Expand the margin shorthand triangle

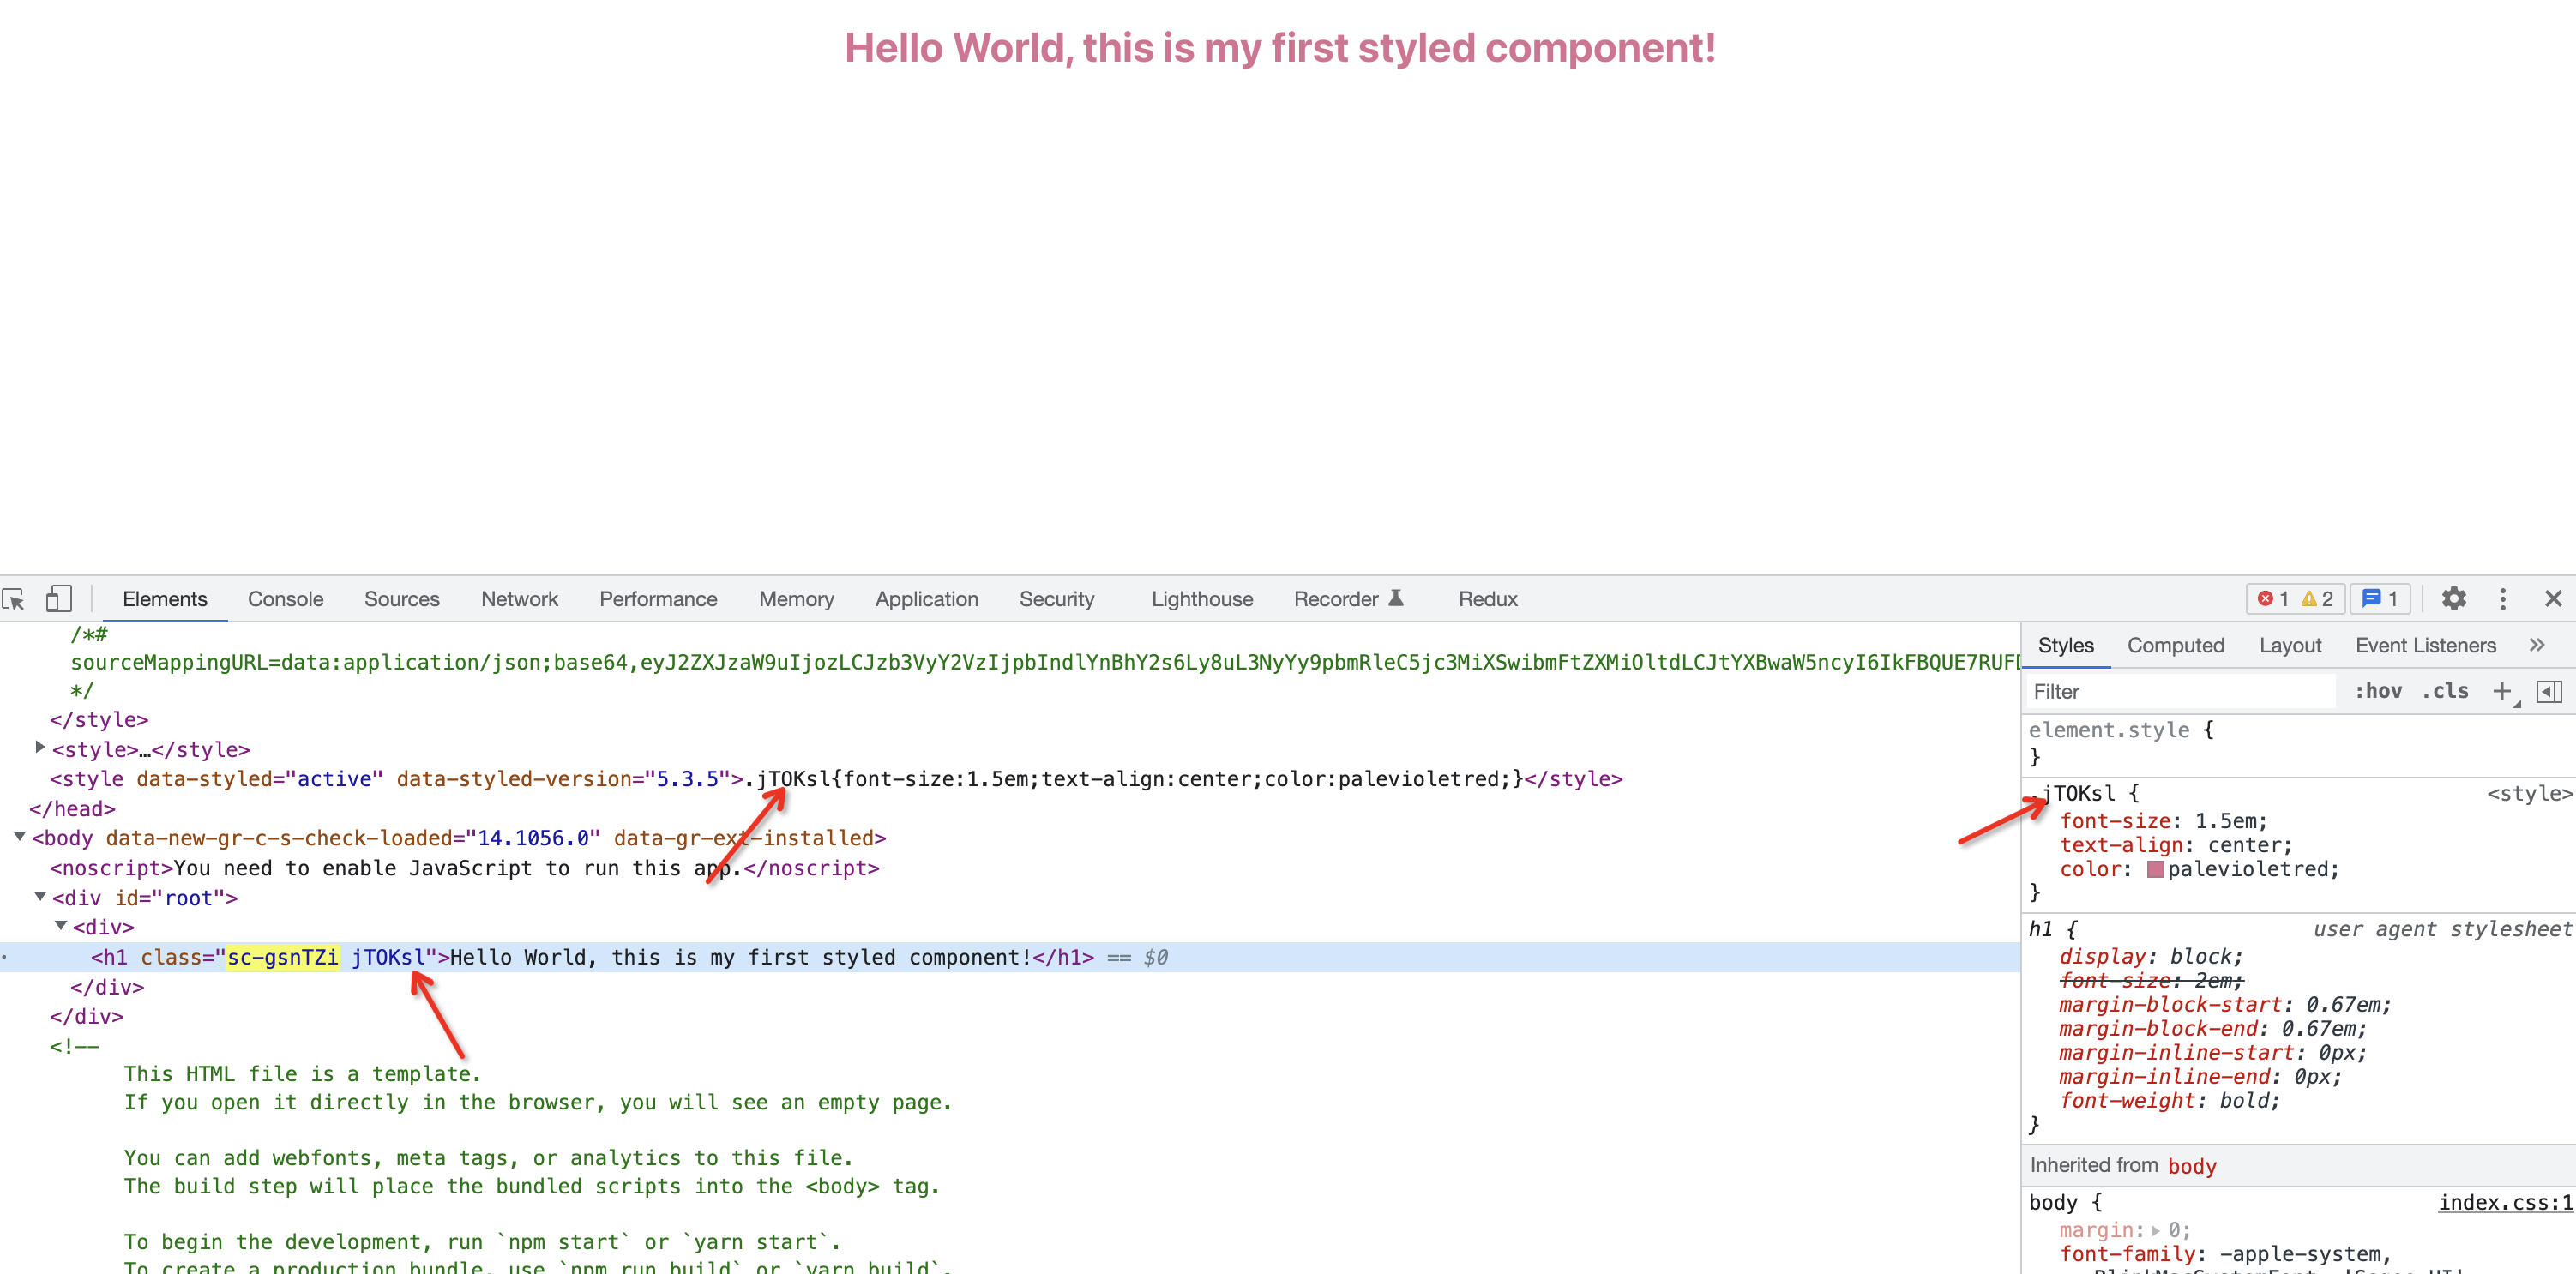(x=2155, y=1230)
